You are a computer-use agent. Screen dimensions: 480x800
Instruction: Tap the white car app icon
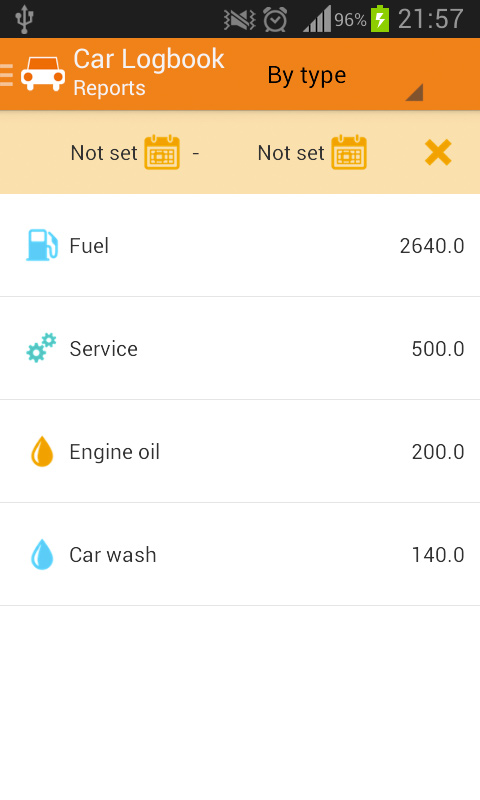[x=43, y=74]
